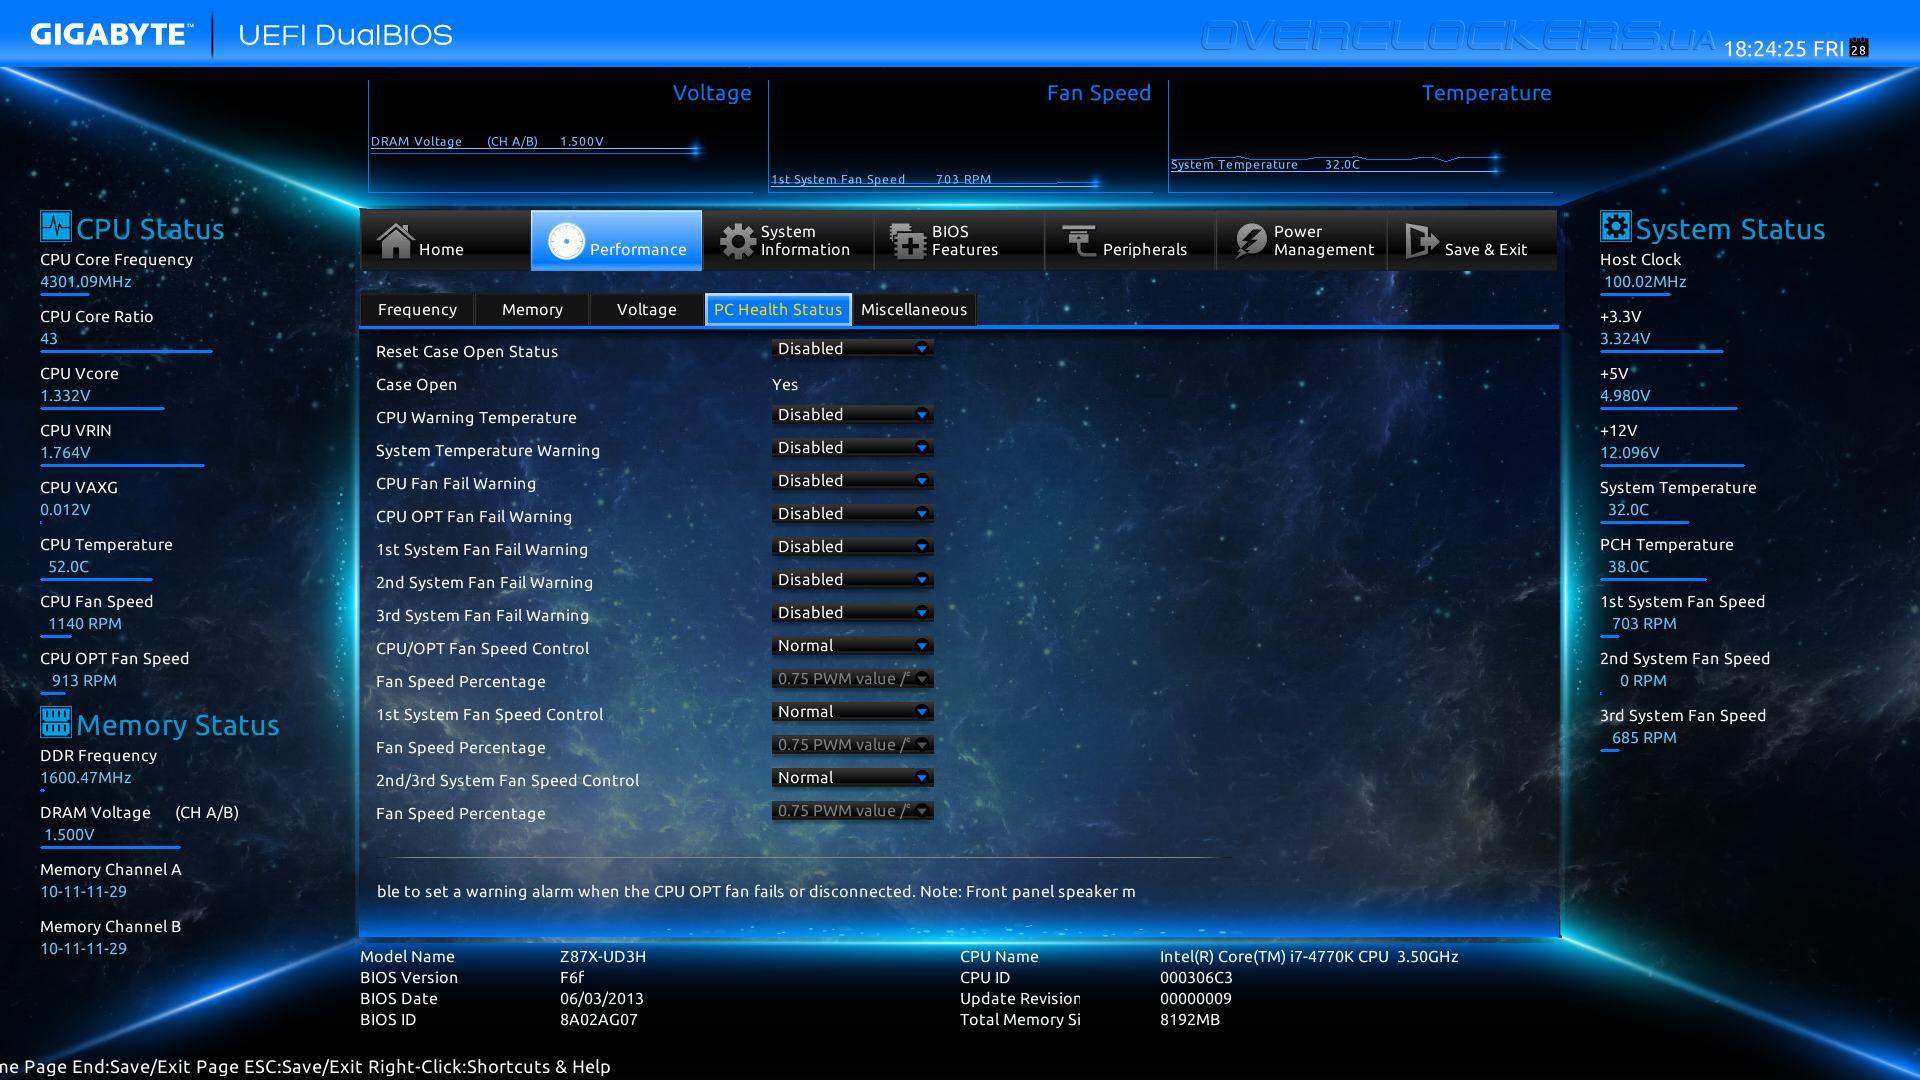Open the System Information menu
The height and width of the screenshot is (1080, 1920).
tap(787, 241)
